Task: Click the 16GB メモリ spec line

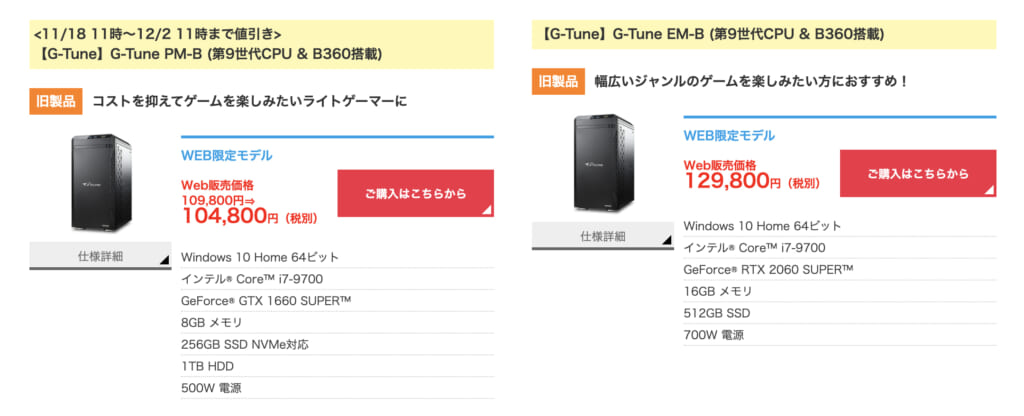Action: [718, 291]
